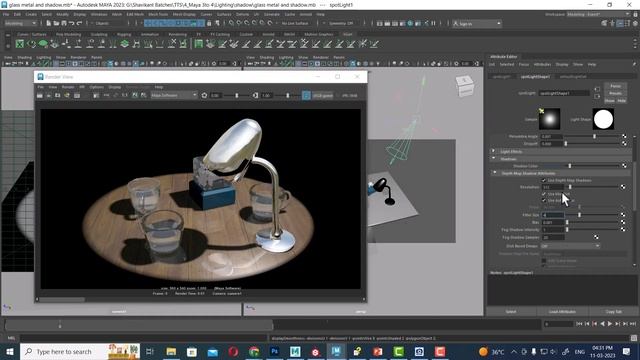The width and height of the screenshot is (640, 360).
Task: Click the view cube in the perspective viewport
Action: coord(465,86)
